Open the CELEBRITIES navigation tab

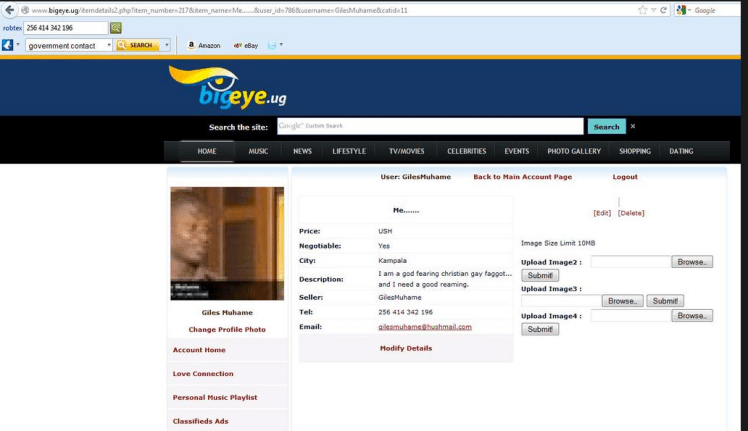click(x=467, y=151)
